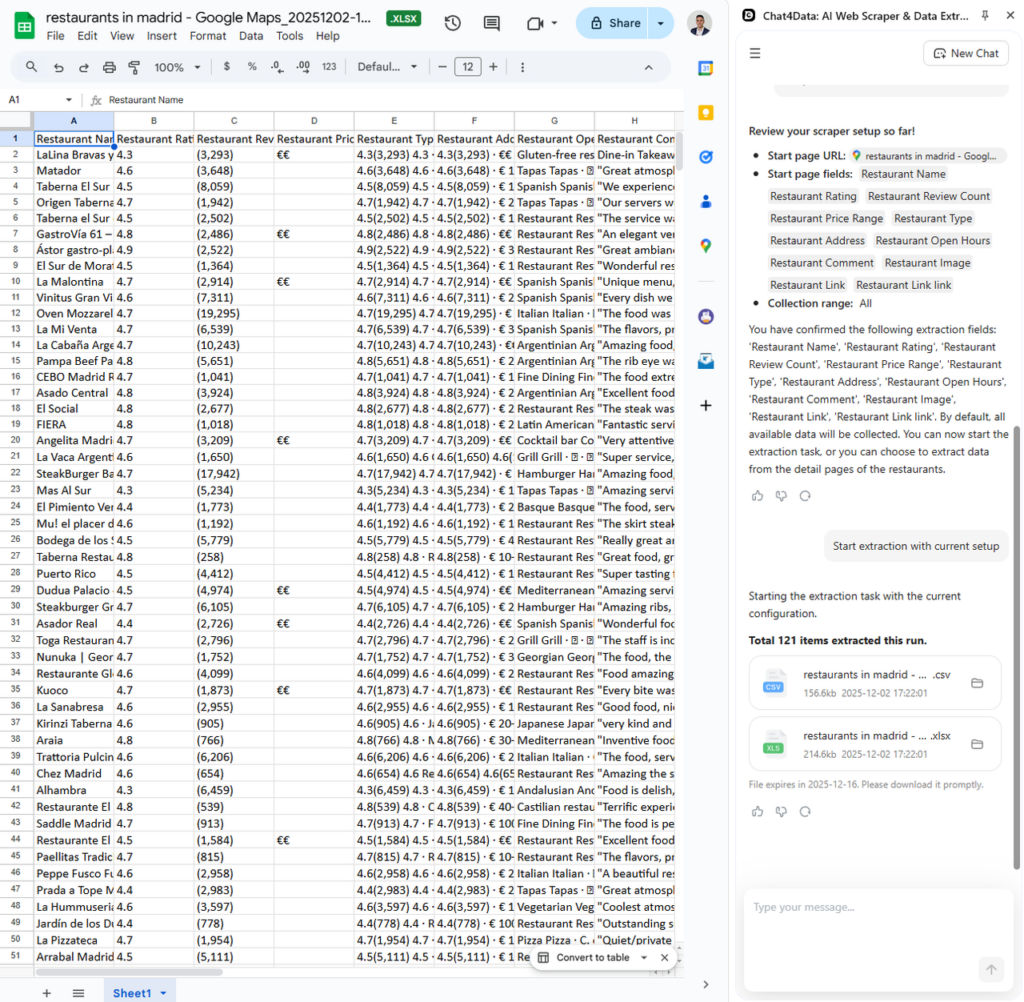The image size is (1024, 1002).
Task: Click Convert to table button
Action: pos(594,957)
